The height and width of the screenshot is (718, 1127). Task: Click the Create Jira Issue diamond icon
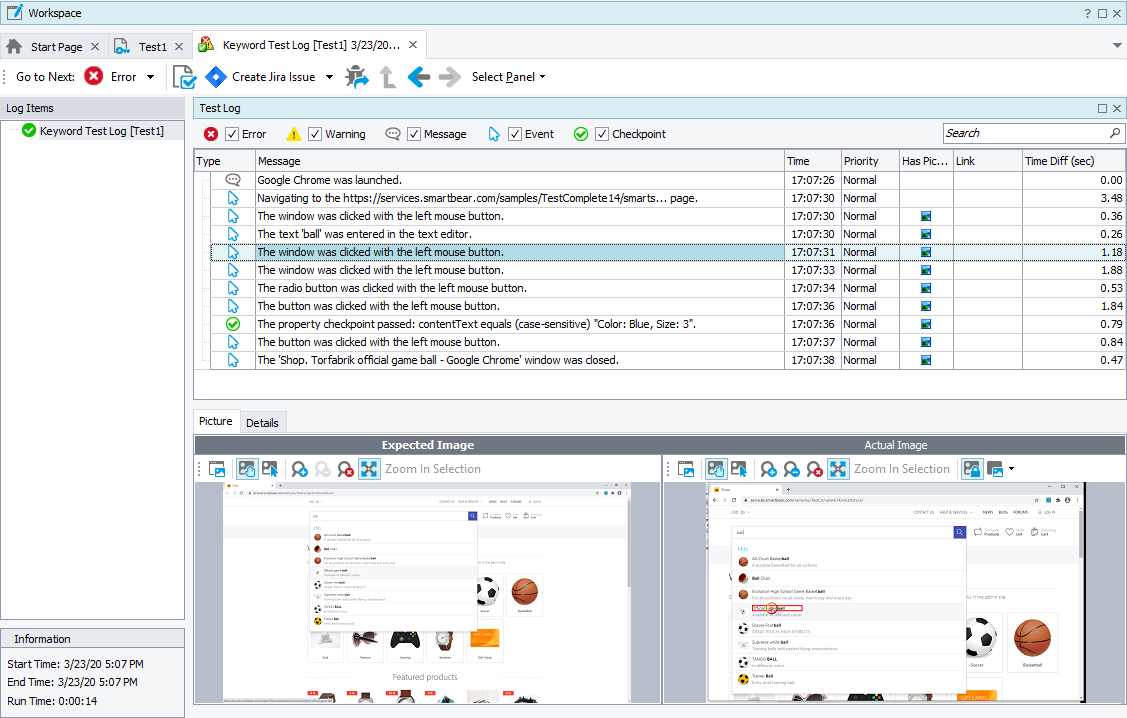pyautogui.click(x=216, y=76)
